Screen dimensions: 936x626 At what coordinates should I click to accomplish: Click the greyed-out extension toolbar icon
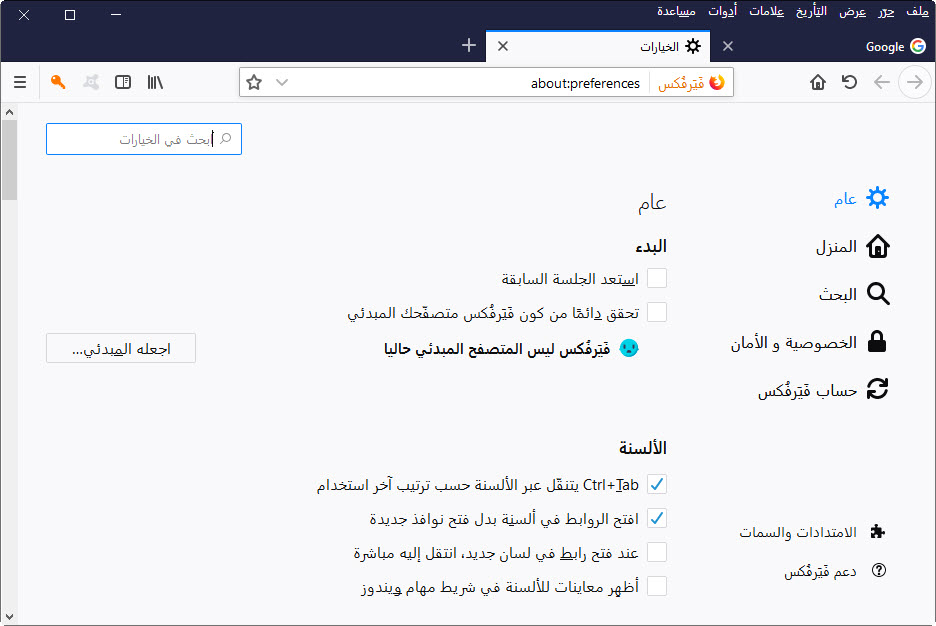tap(91, 82)
